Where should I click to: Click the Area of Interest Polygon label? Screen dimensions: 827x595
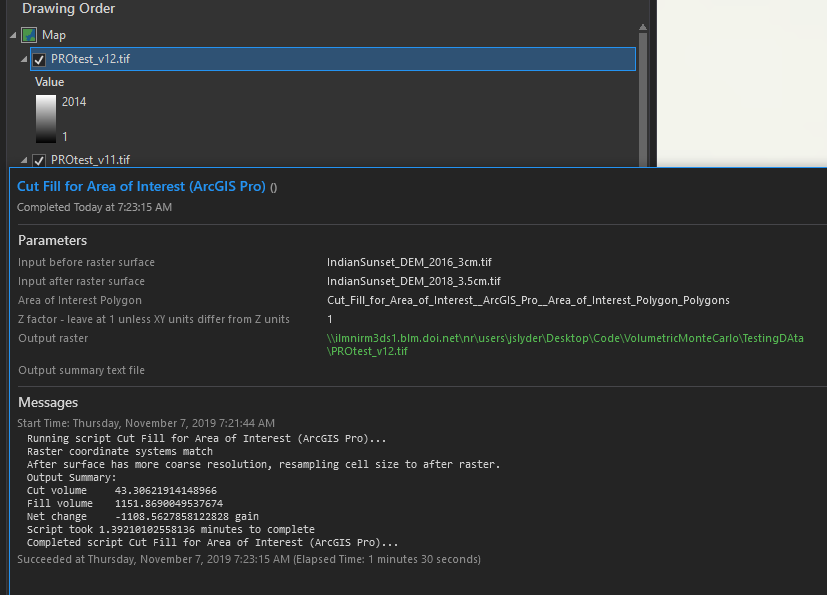80,300
